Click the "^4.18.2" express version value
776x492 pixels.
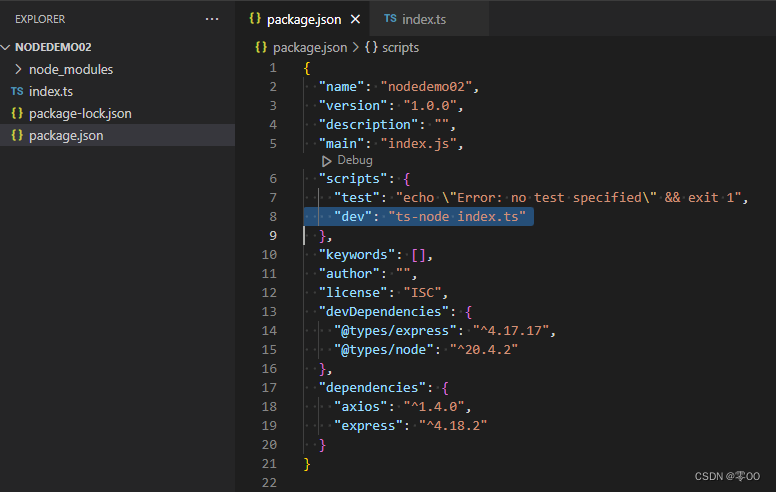[x=453, y=426]
